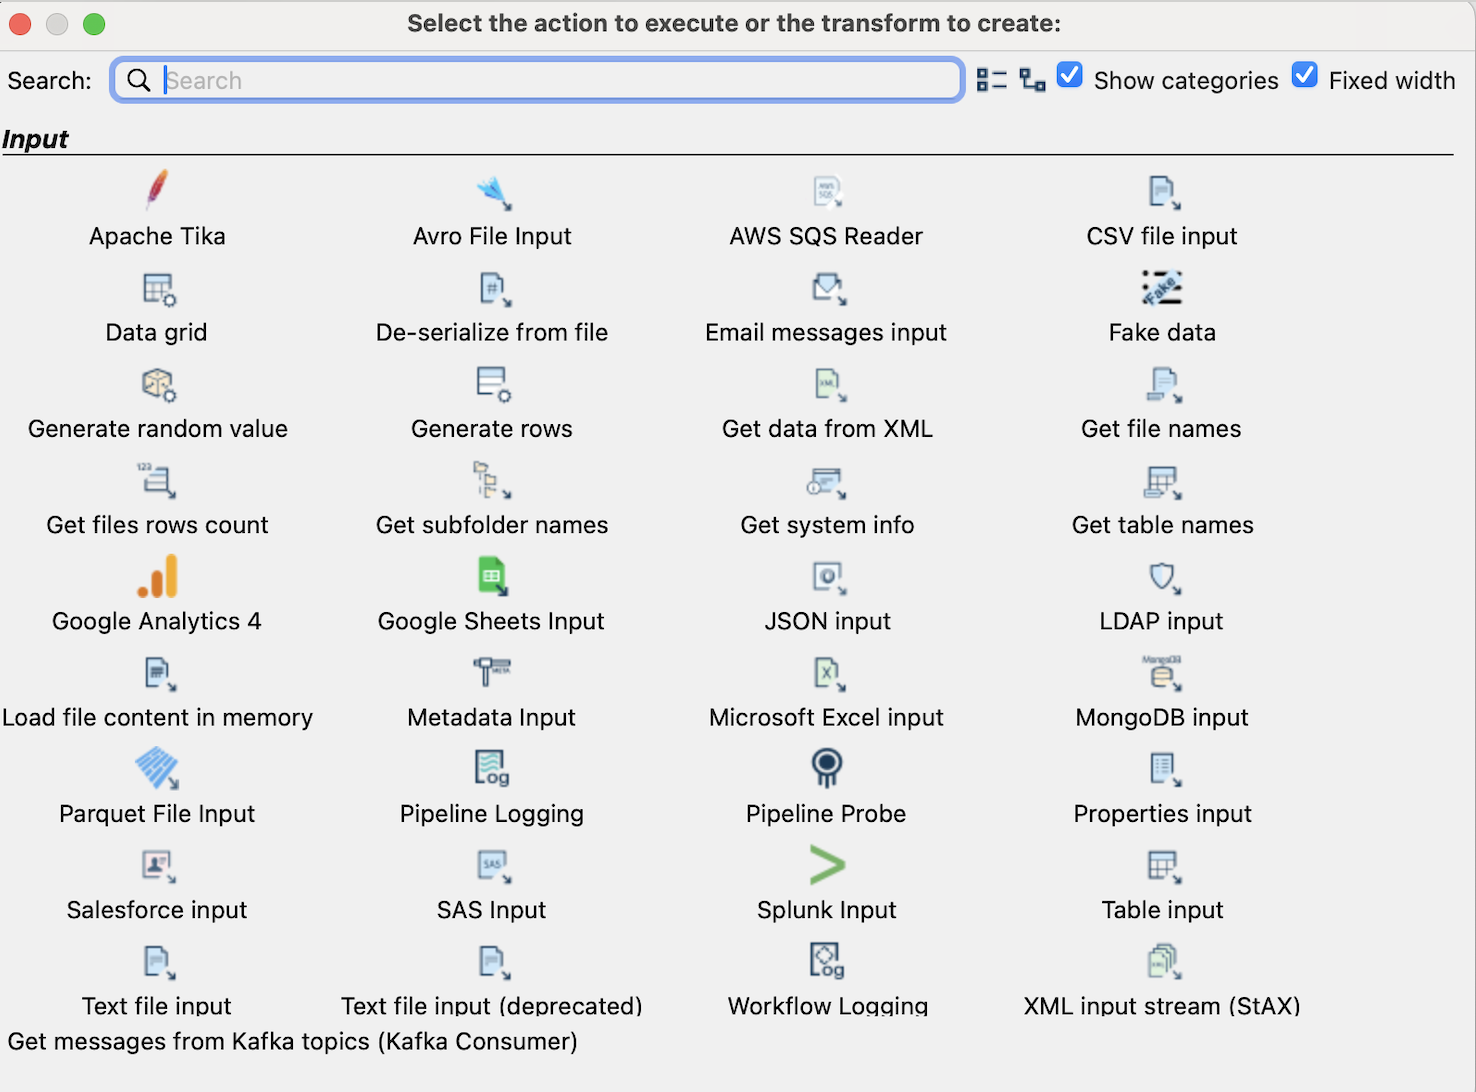Pick the Salesforce input icon

159,866
